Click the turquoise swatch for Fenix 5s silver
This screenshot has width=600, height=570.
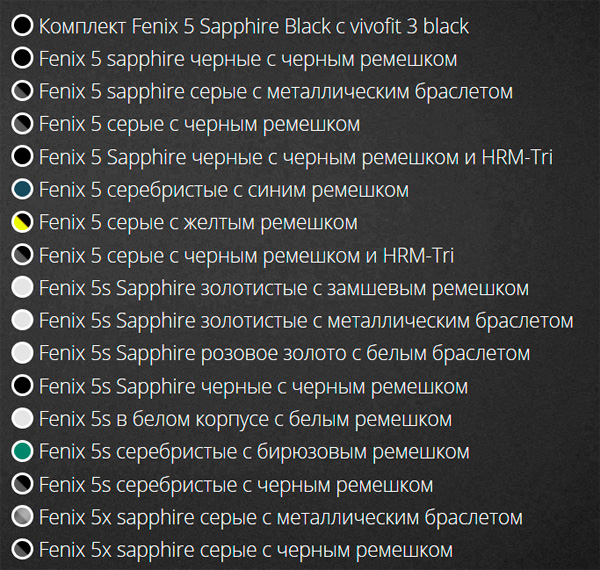(x=22, y=452)
